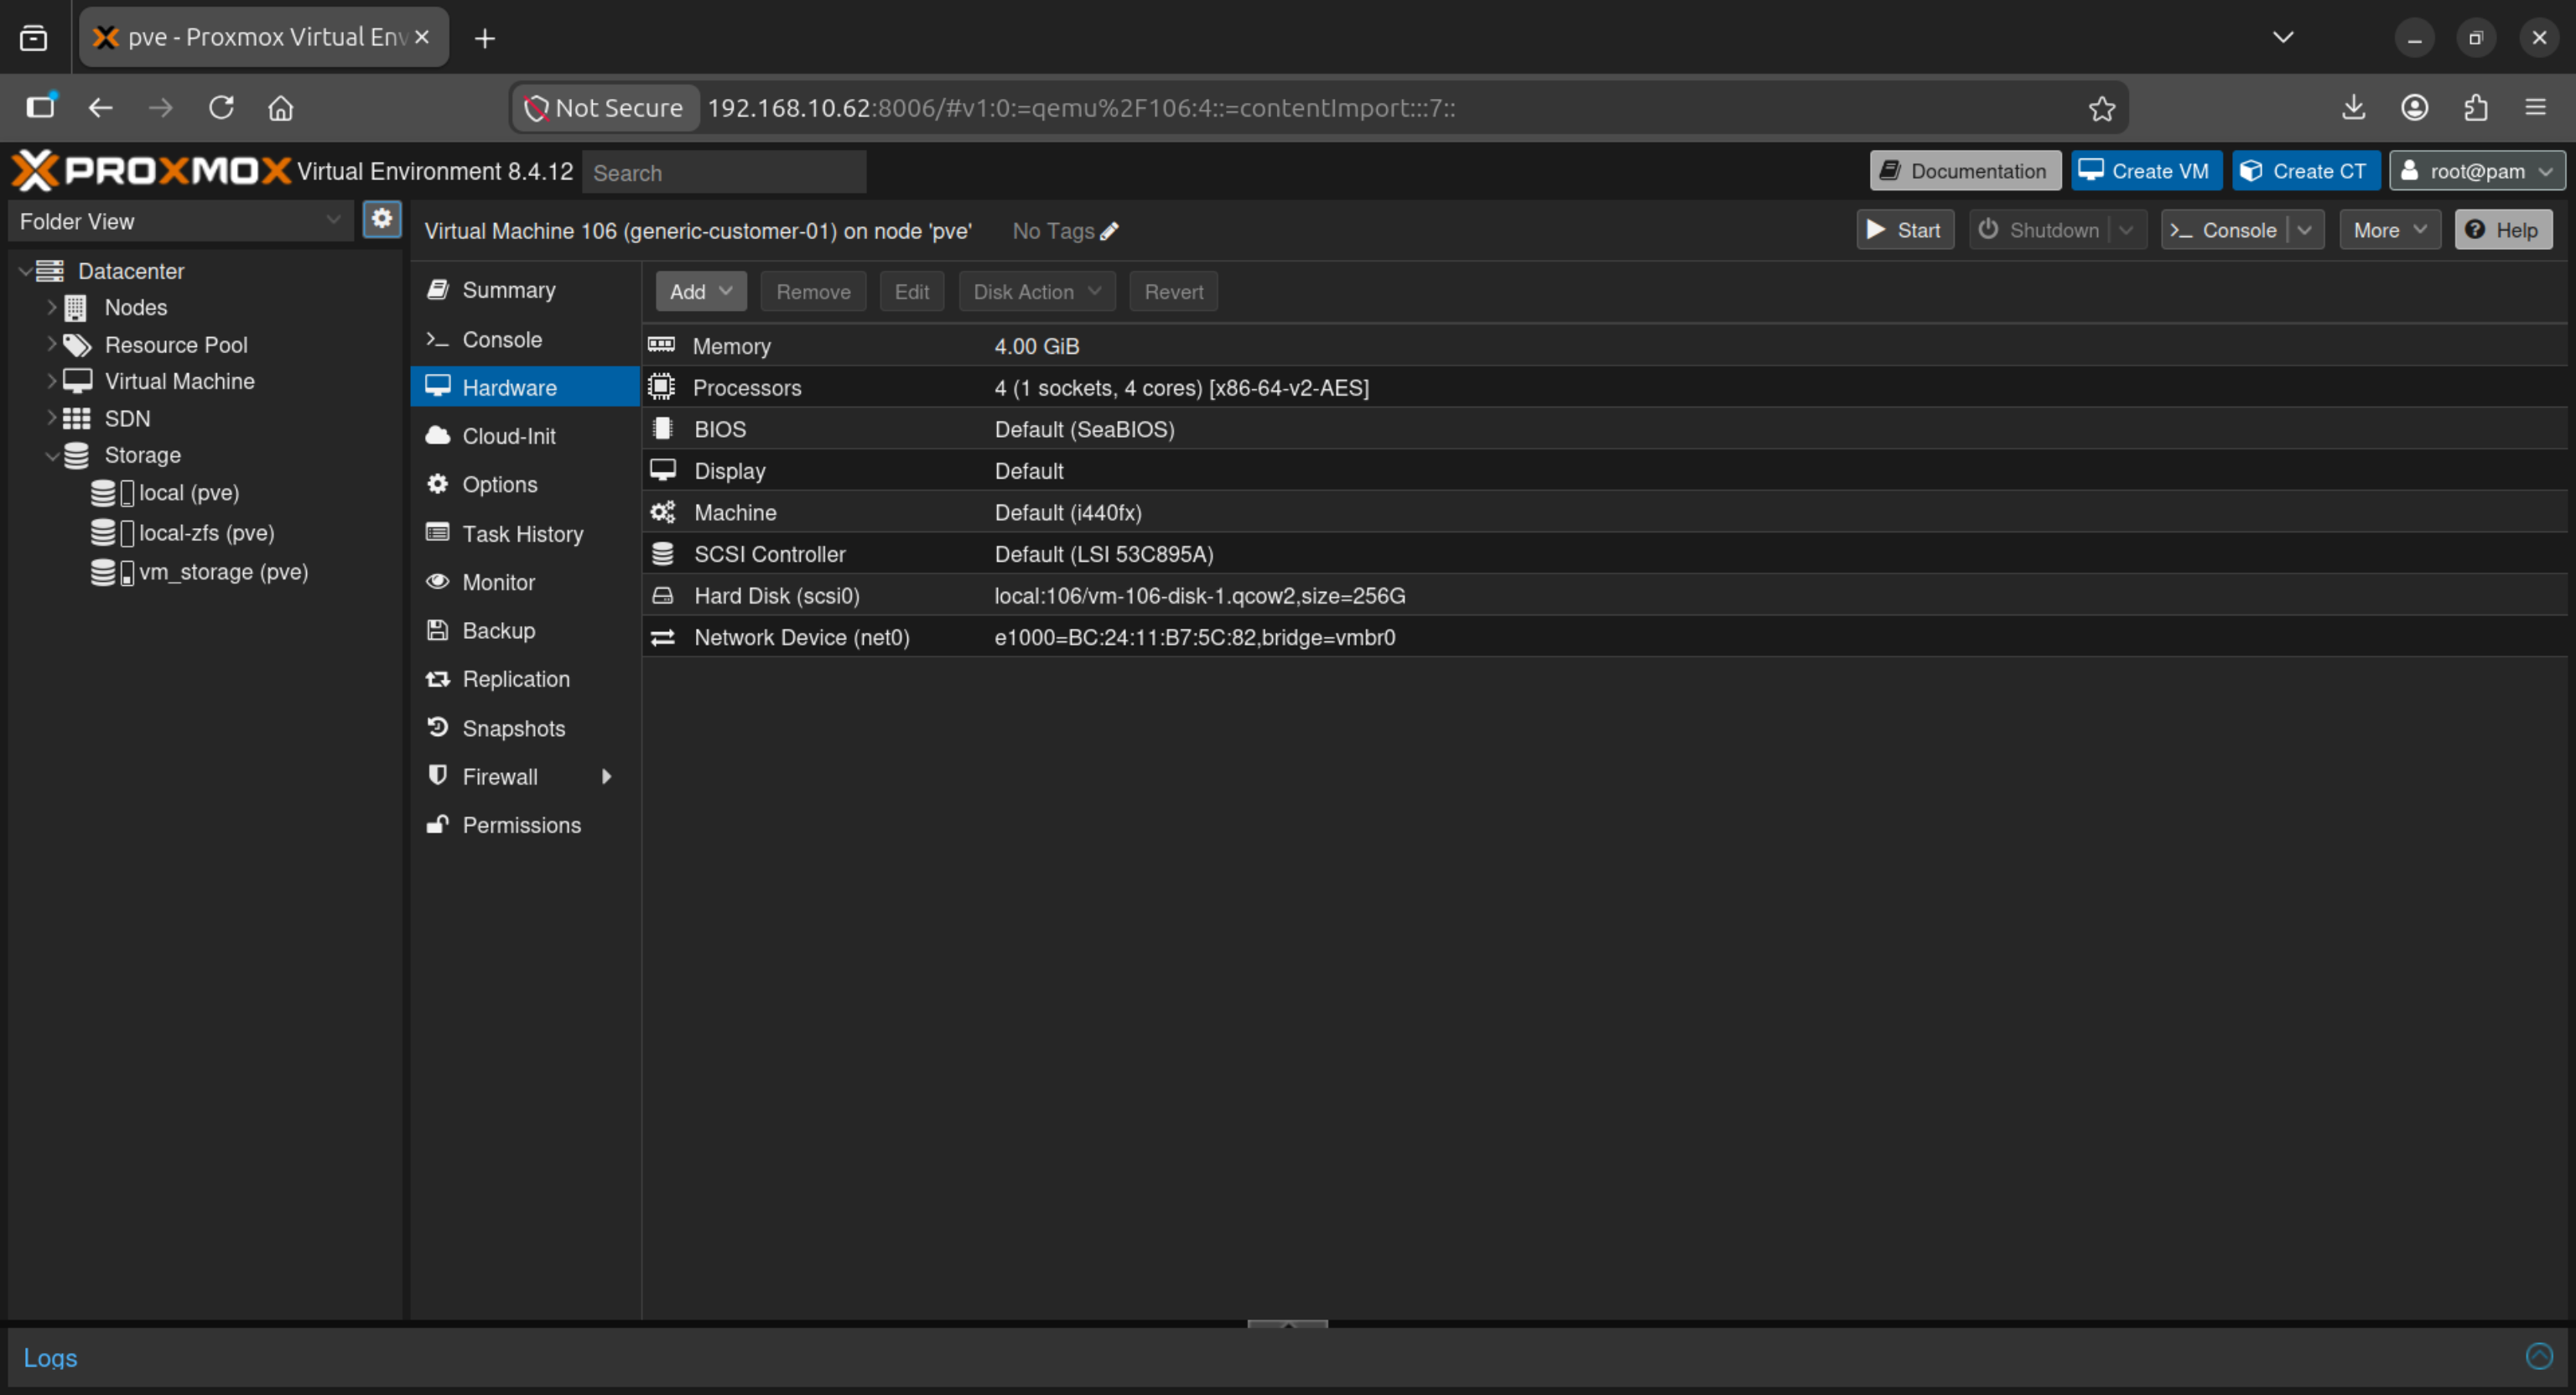The height and width of the screenshot is (1395, 2576).
Task: Expand the Logs panel circle arrow
Action: coord(2539,1356)
